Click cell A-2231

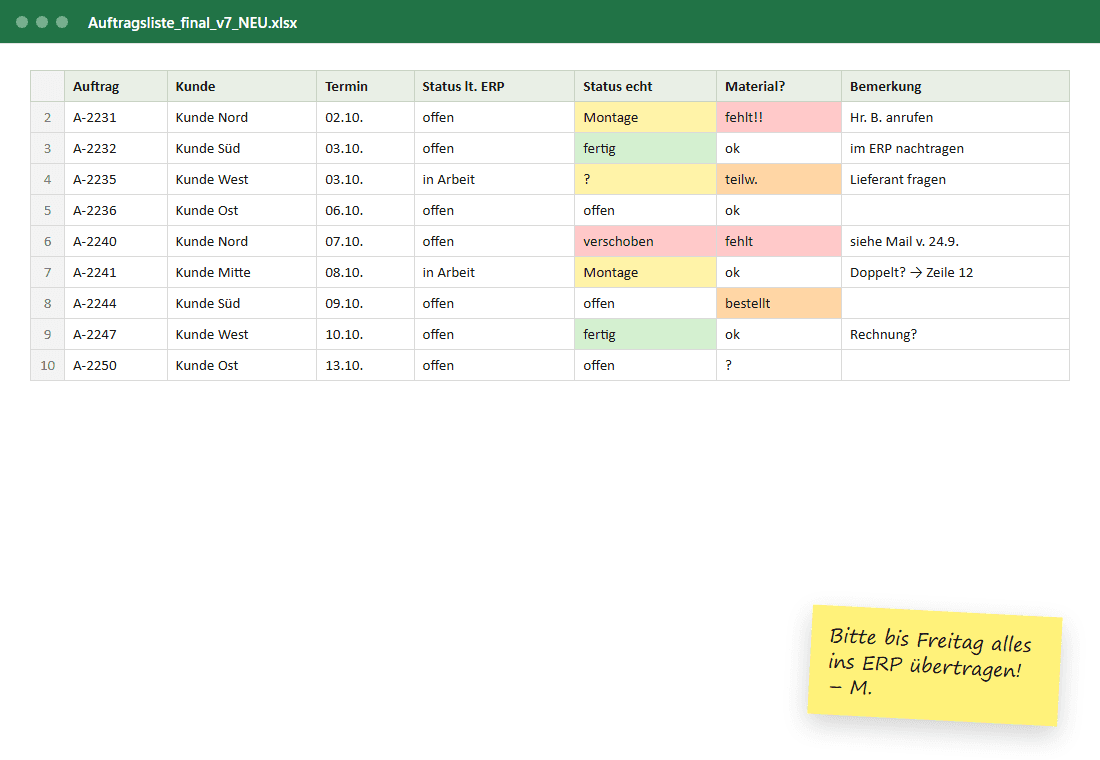coord(116,117)
